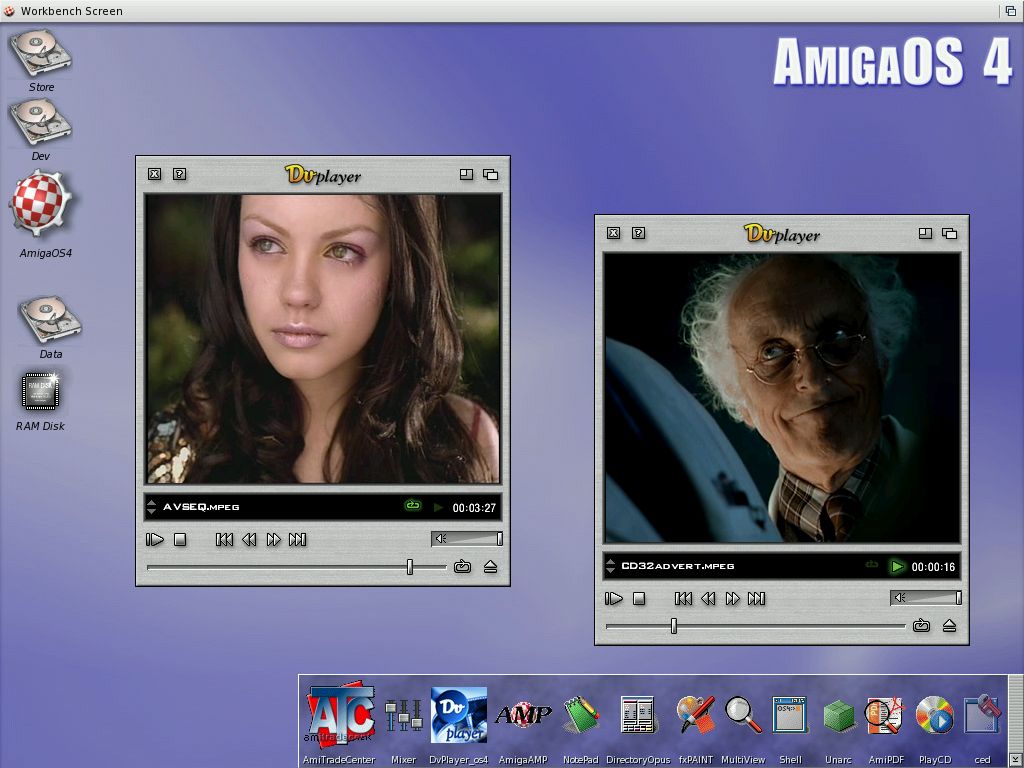Launch MultiView from the dock
Viewport: 1024px width, 768px height.
743,714
